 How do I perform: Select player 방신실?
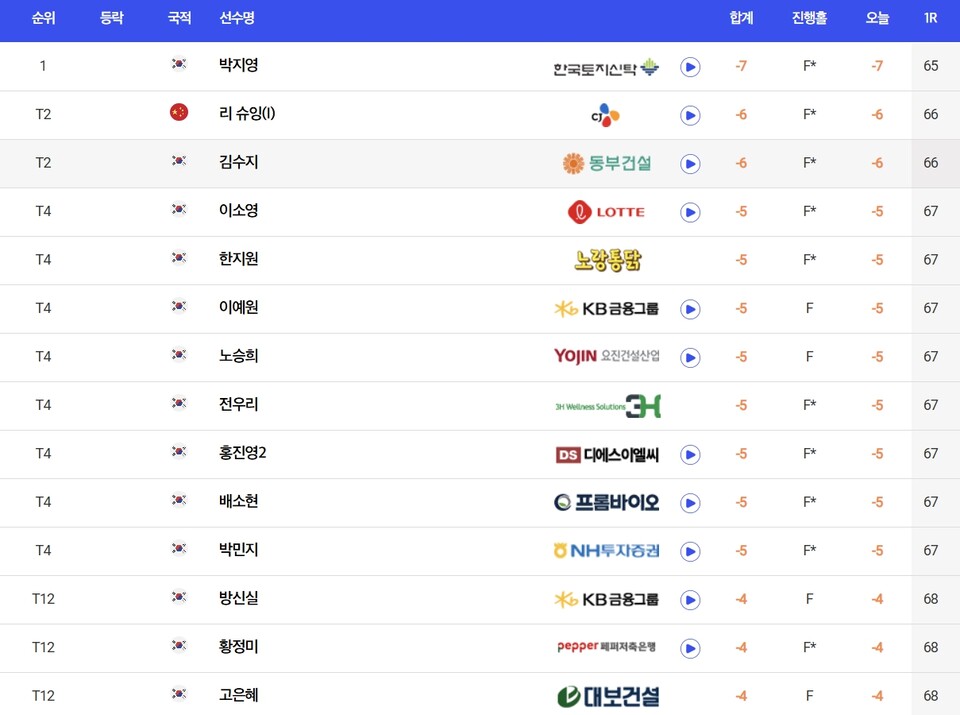(239, 597)
